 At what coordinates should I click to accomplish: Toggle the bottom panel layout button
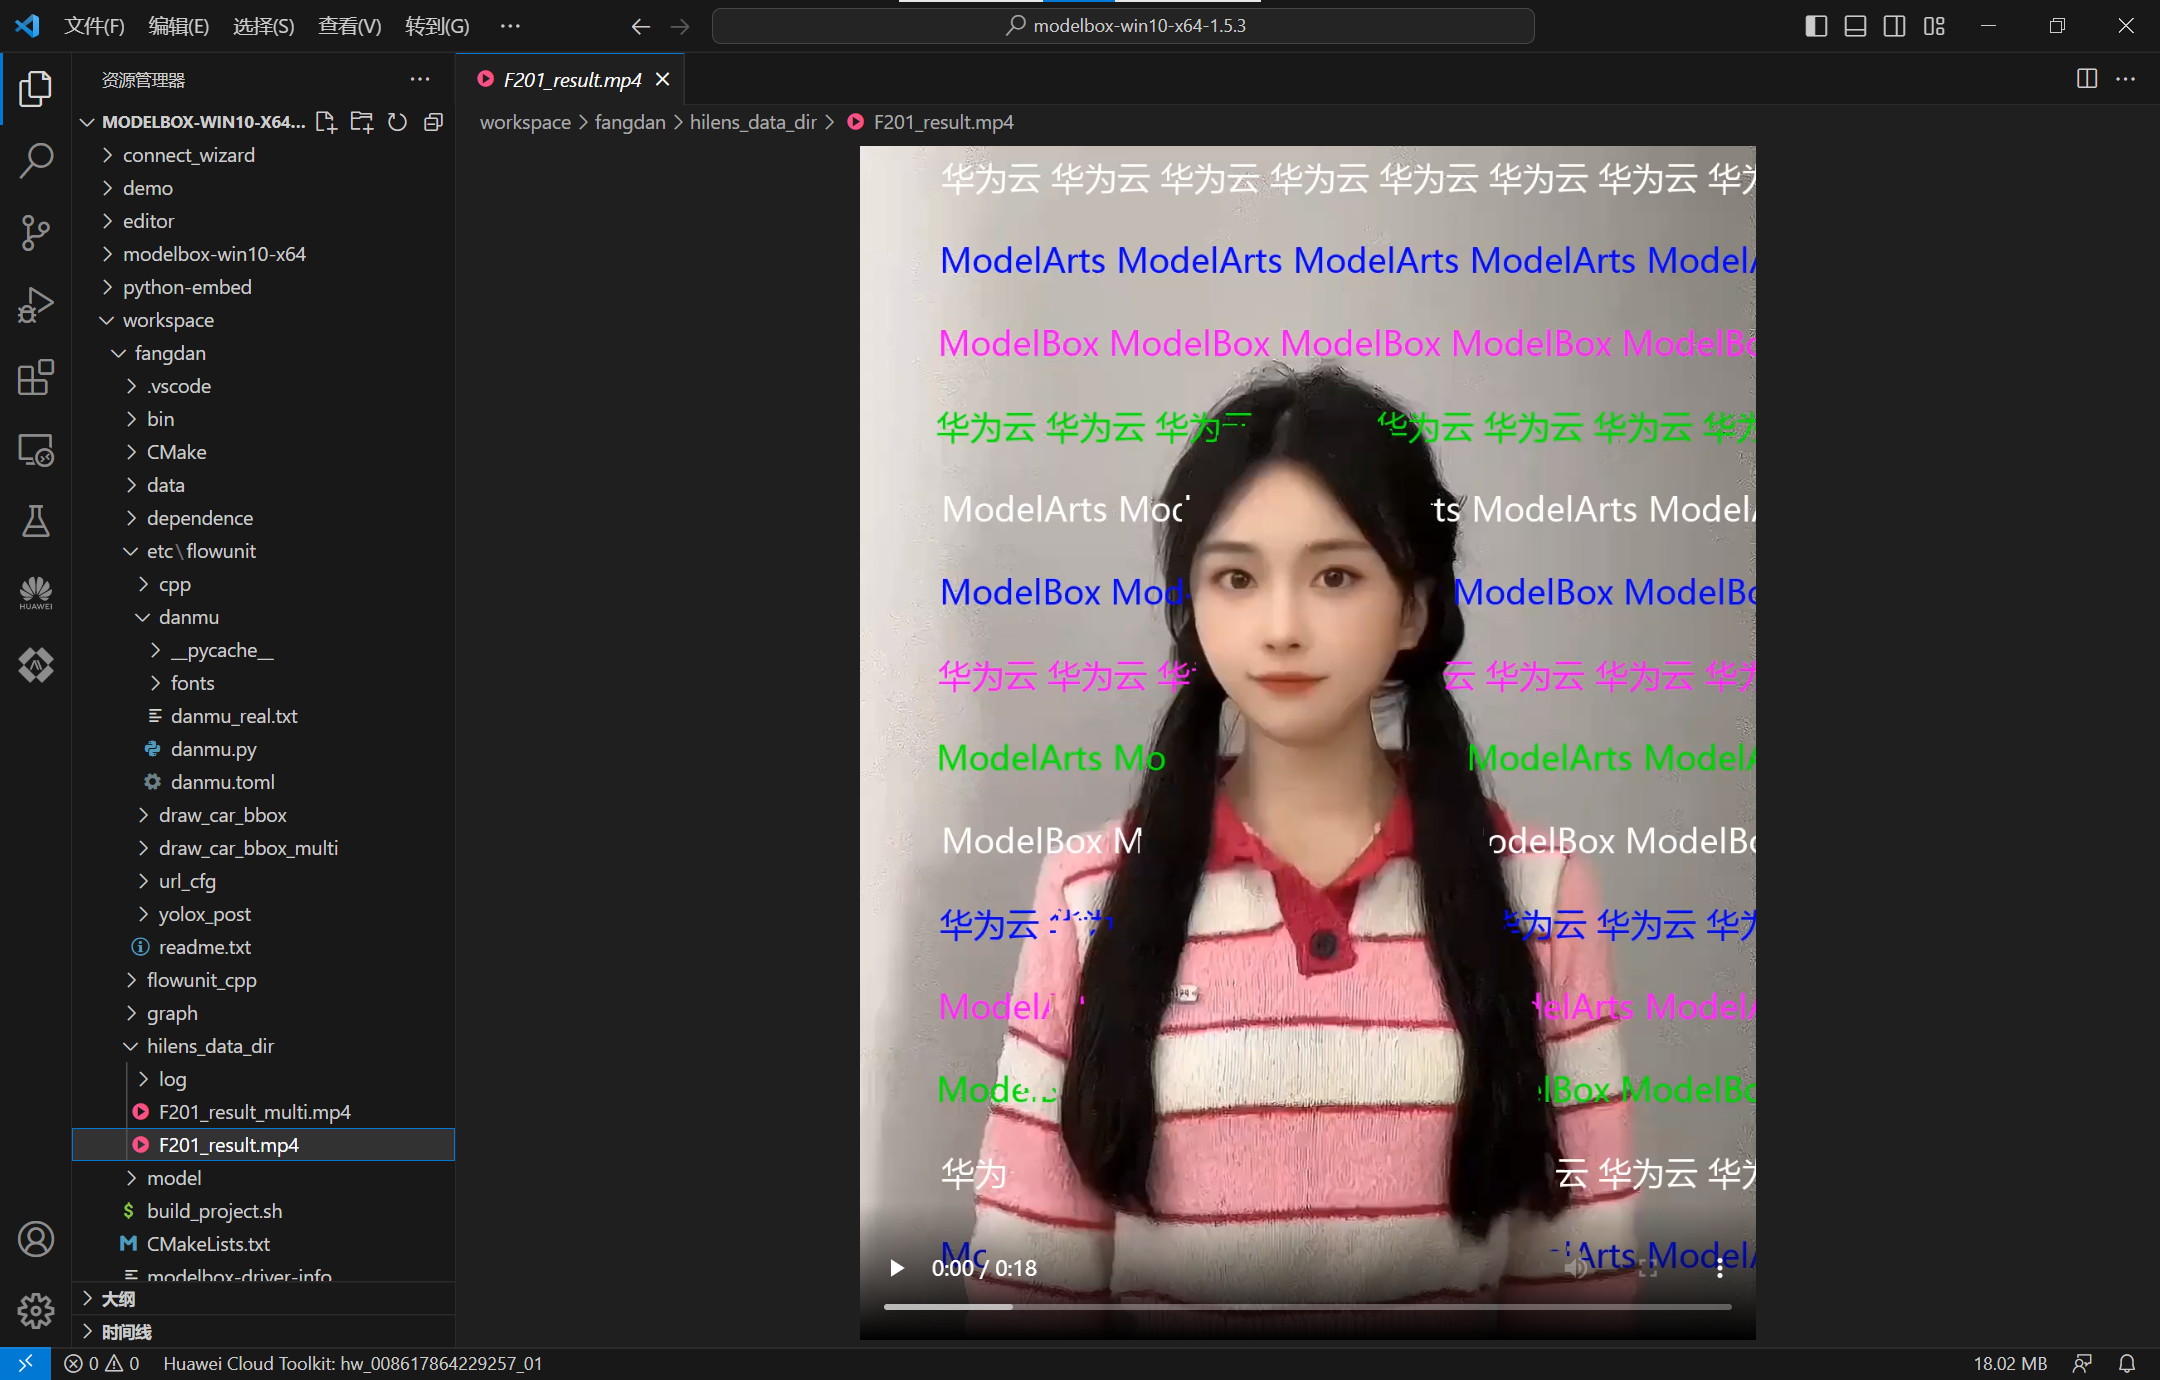pos(1855,26)
